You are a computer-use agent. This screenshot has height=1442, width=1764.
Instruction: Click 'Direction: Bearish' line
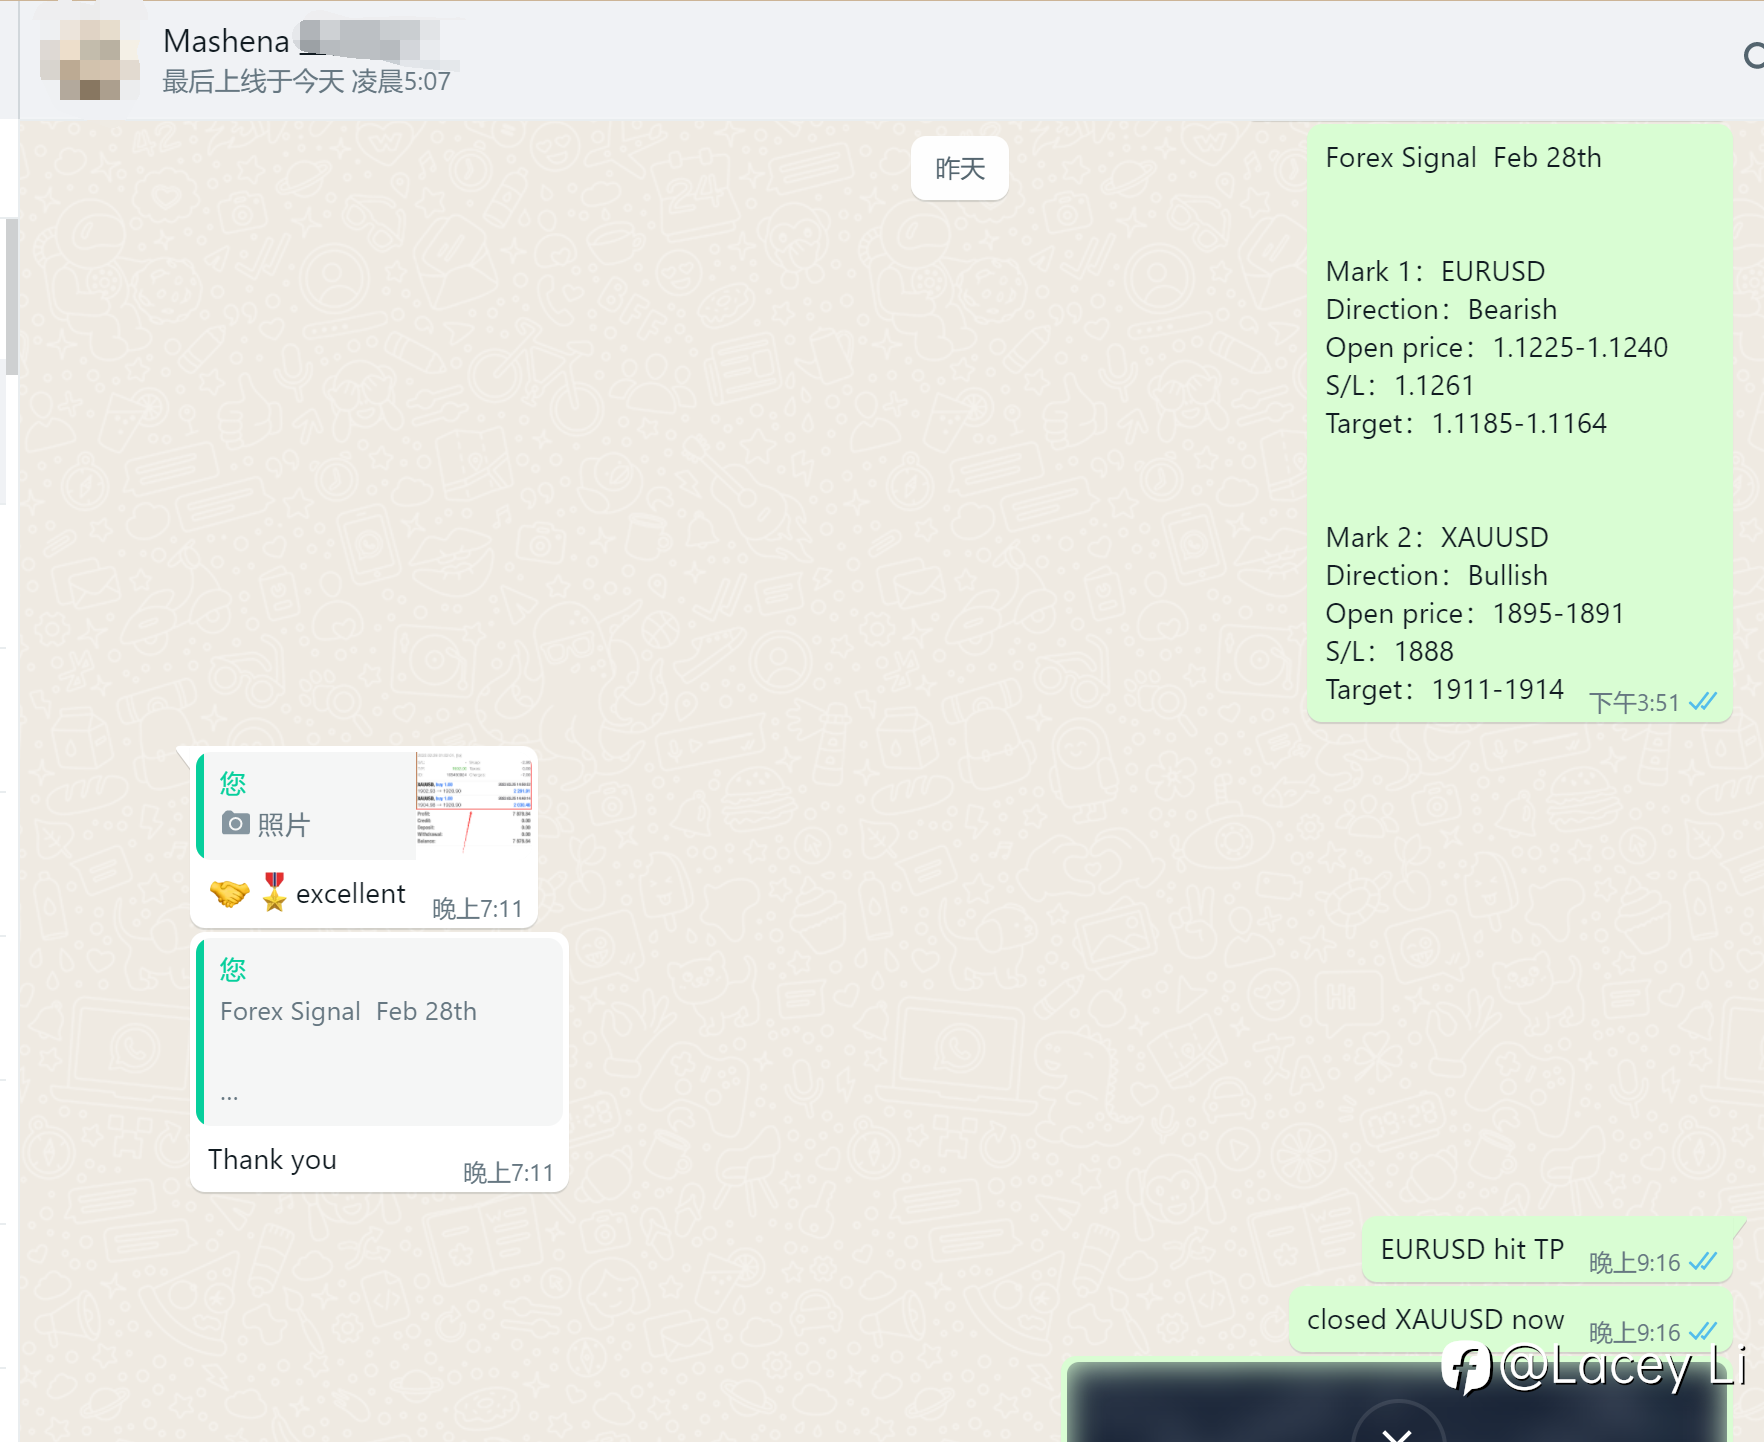(x=1441, y=309)
